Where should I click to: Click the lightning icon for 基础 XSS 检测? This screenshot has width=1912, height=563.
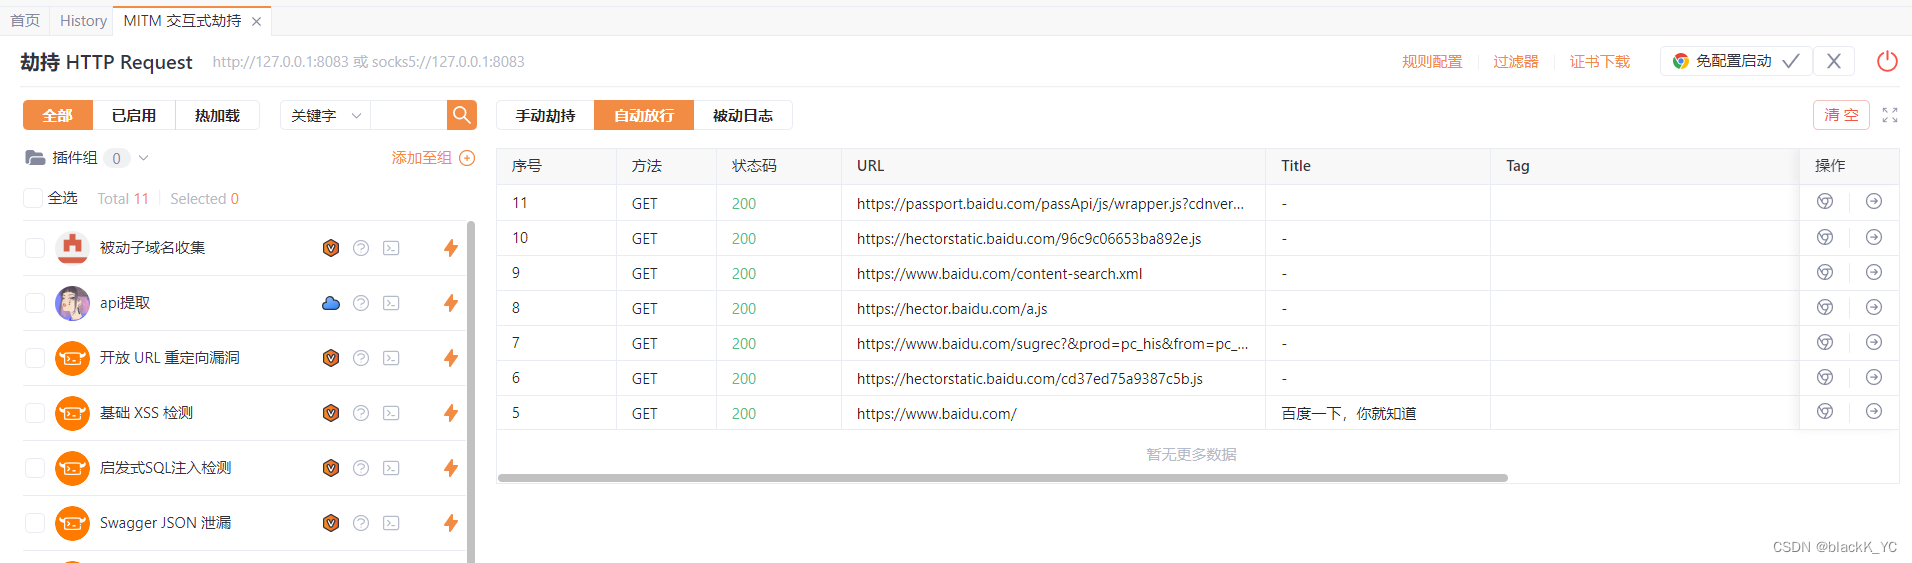[451, 413]
